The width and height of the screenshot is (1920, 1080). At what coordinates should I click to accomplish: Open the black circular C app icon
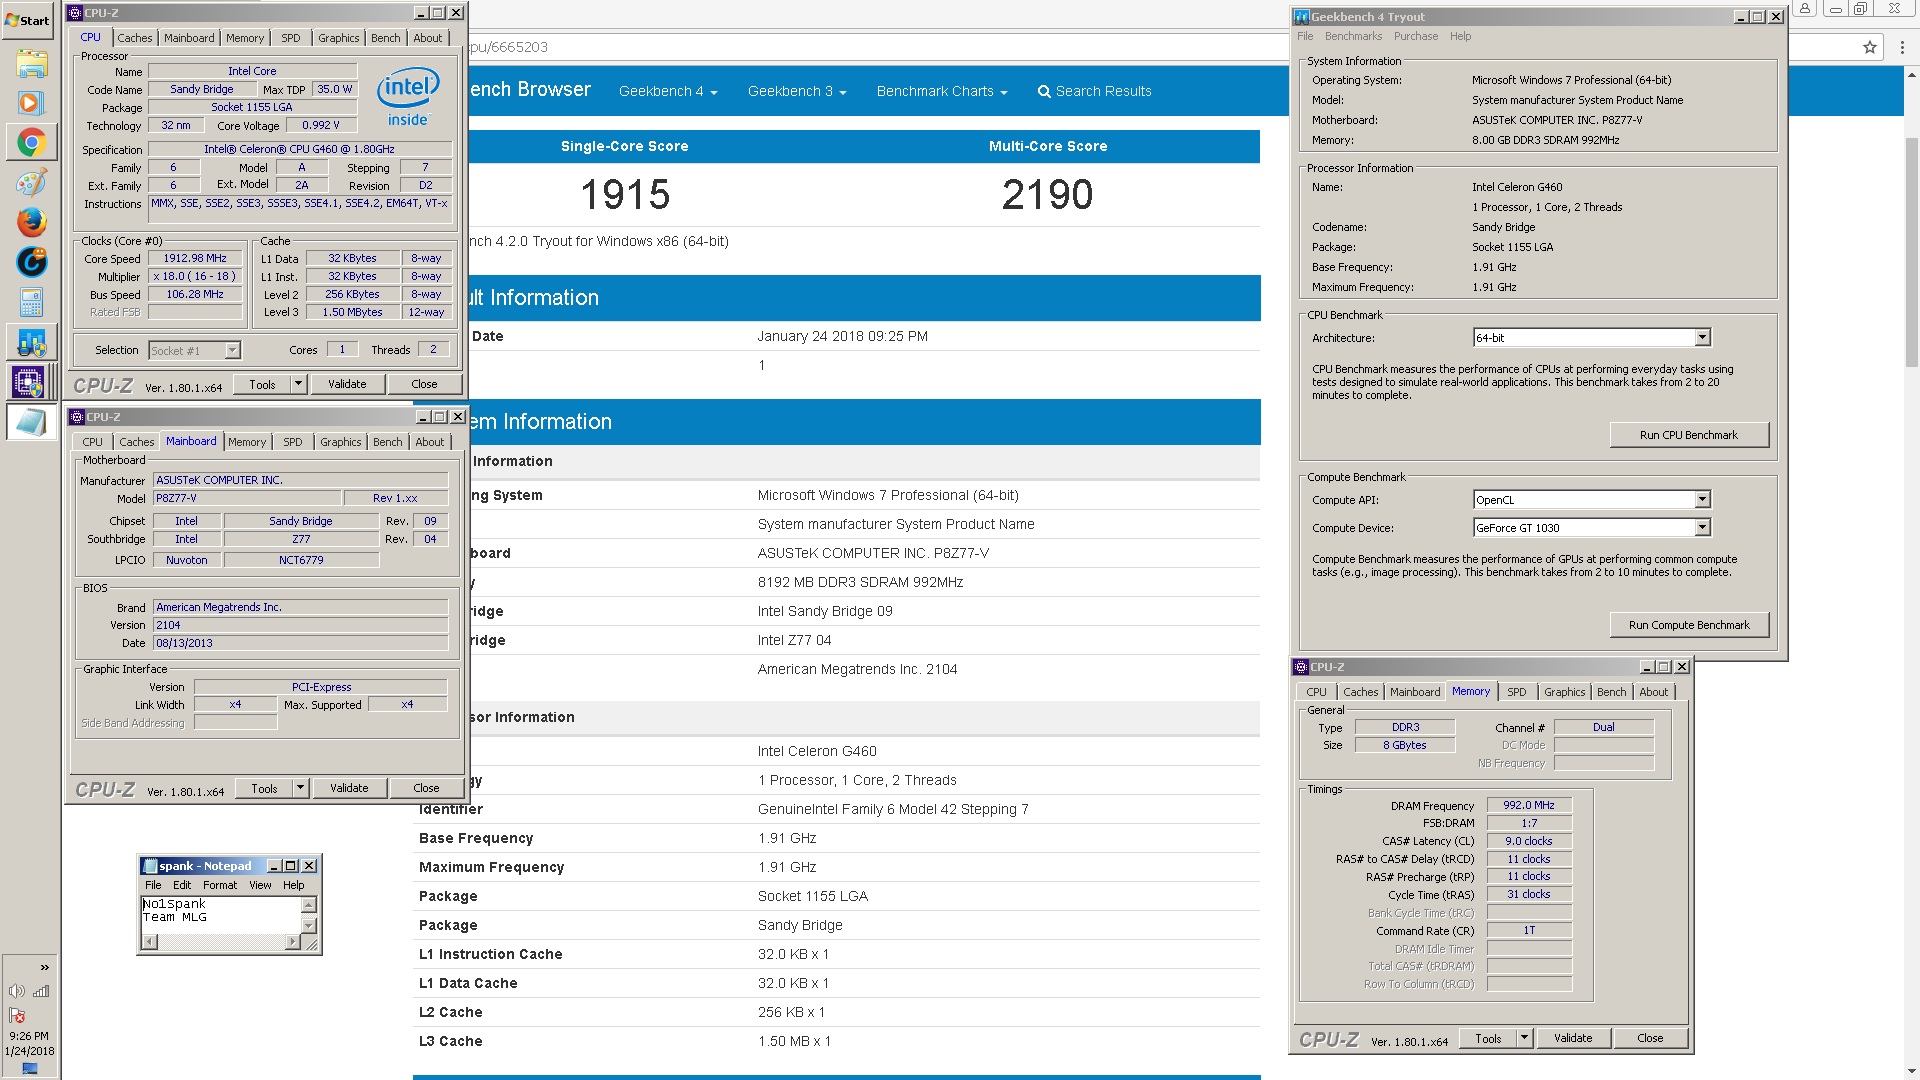click(x=31, y=262)
